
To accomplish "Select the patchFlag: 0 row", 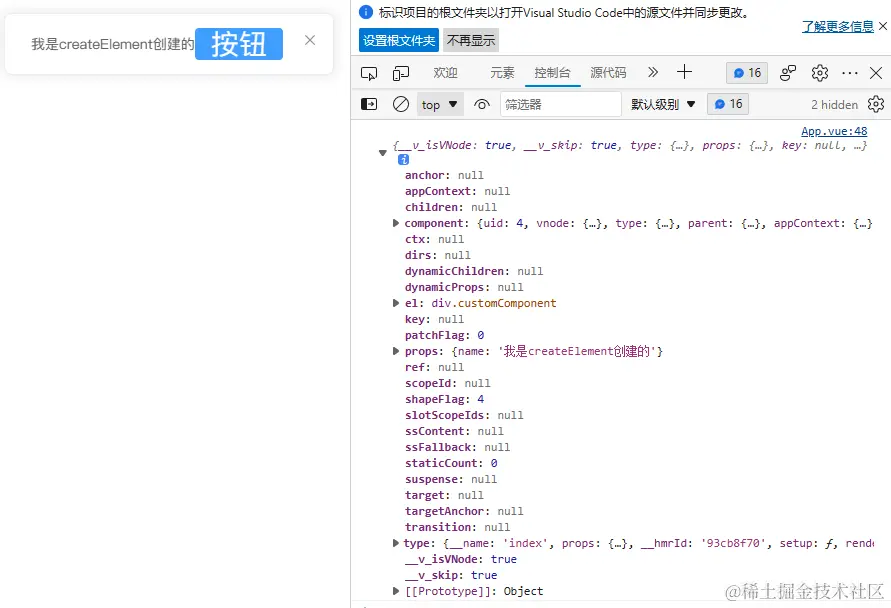I will pos(444,335).
